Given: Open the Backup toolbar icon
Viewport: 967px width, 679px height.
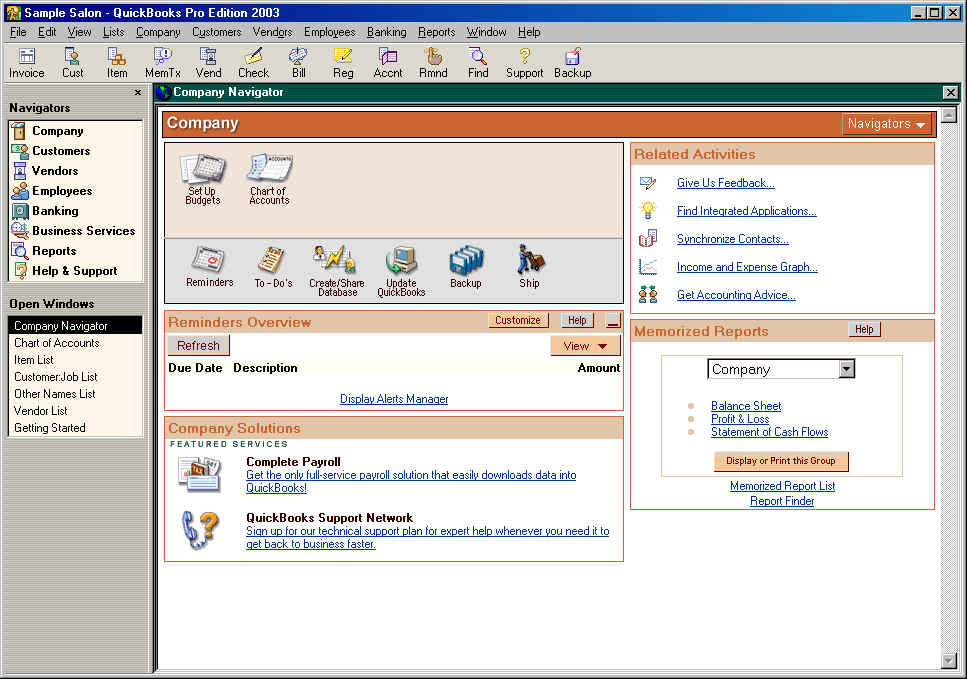Looking at the screenshot, I should pos(572,63).
